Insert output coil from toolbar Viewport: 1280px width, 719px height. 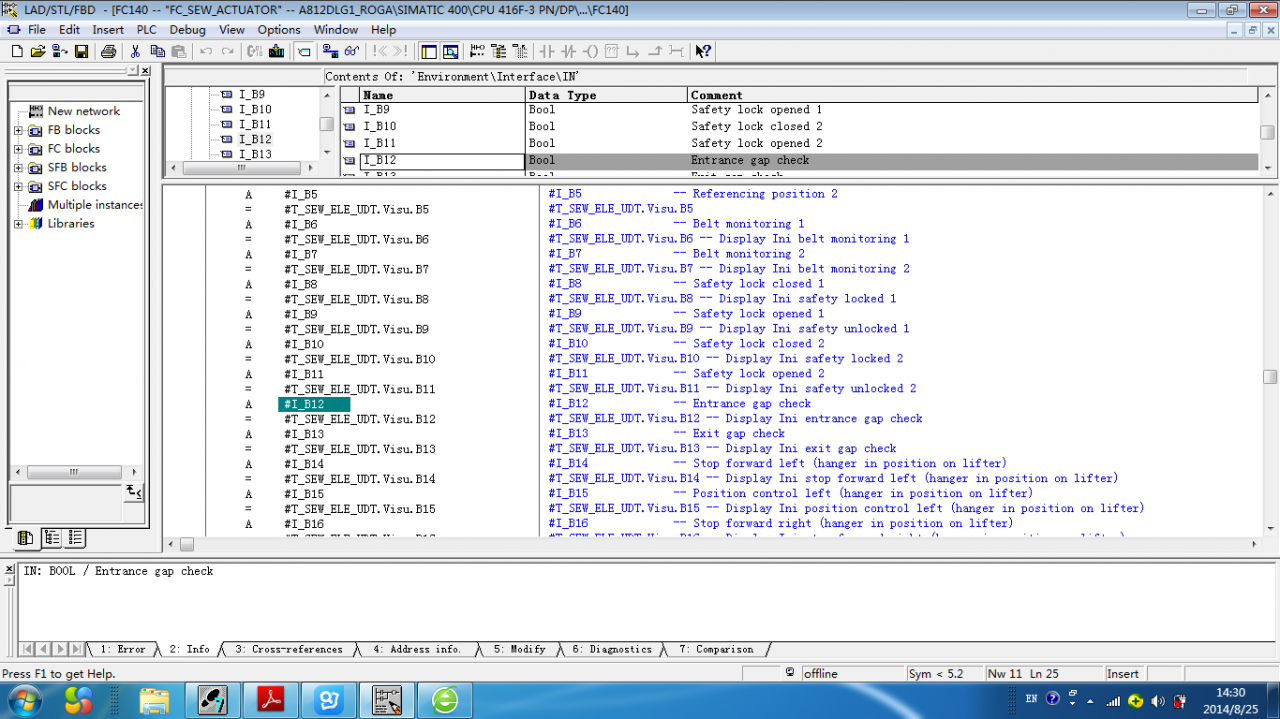[x=590, y=51]
